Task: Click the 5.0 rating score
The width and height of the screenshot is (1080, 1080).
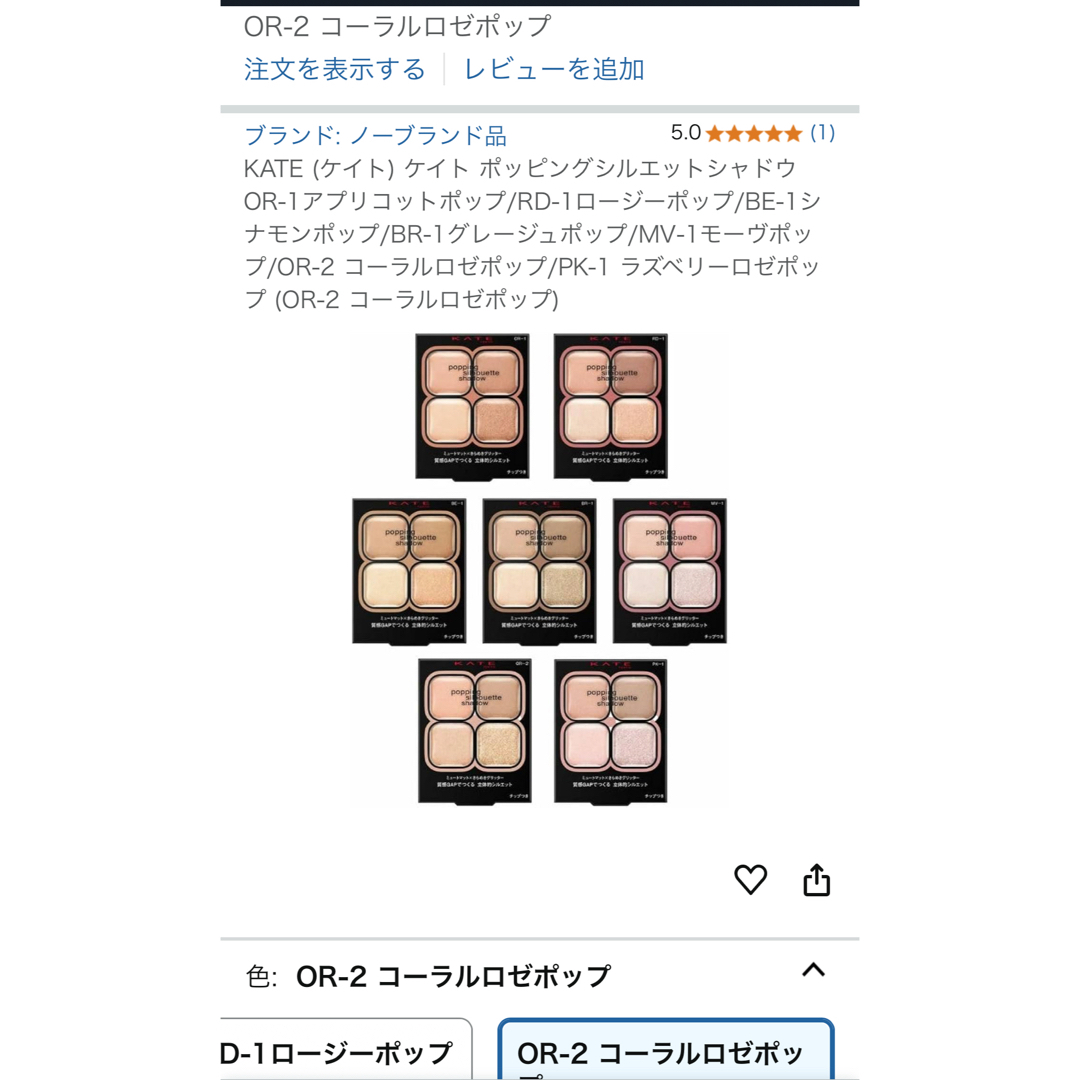Action: pyautogui.click(x=685, y=133)
